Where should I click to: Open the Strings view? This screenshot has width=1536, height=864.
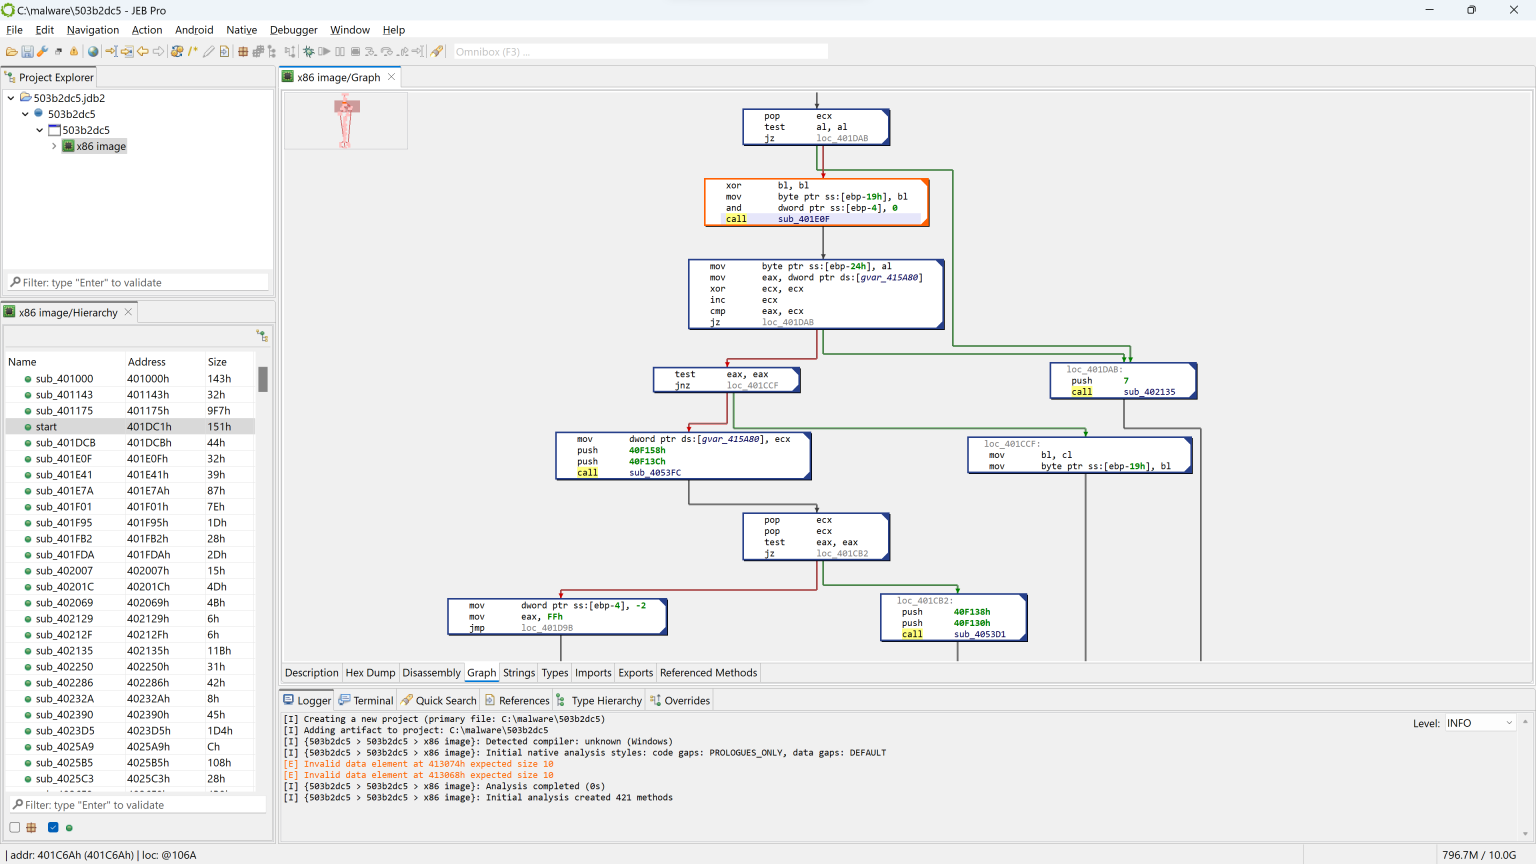coord(518,672)
